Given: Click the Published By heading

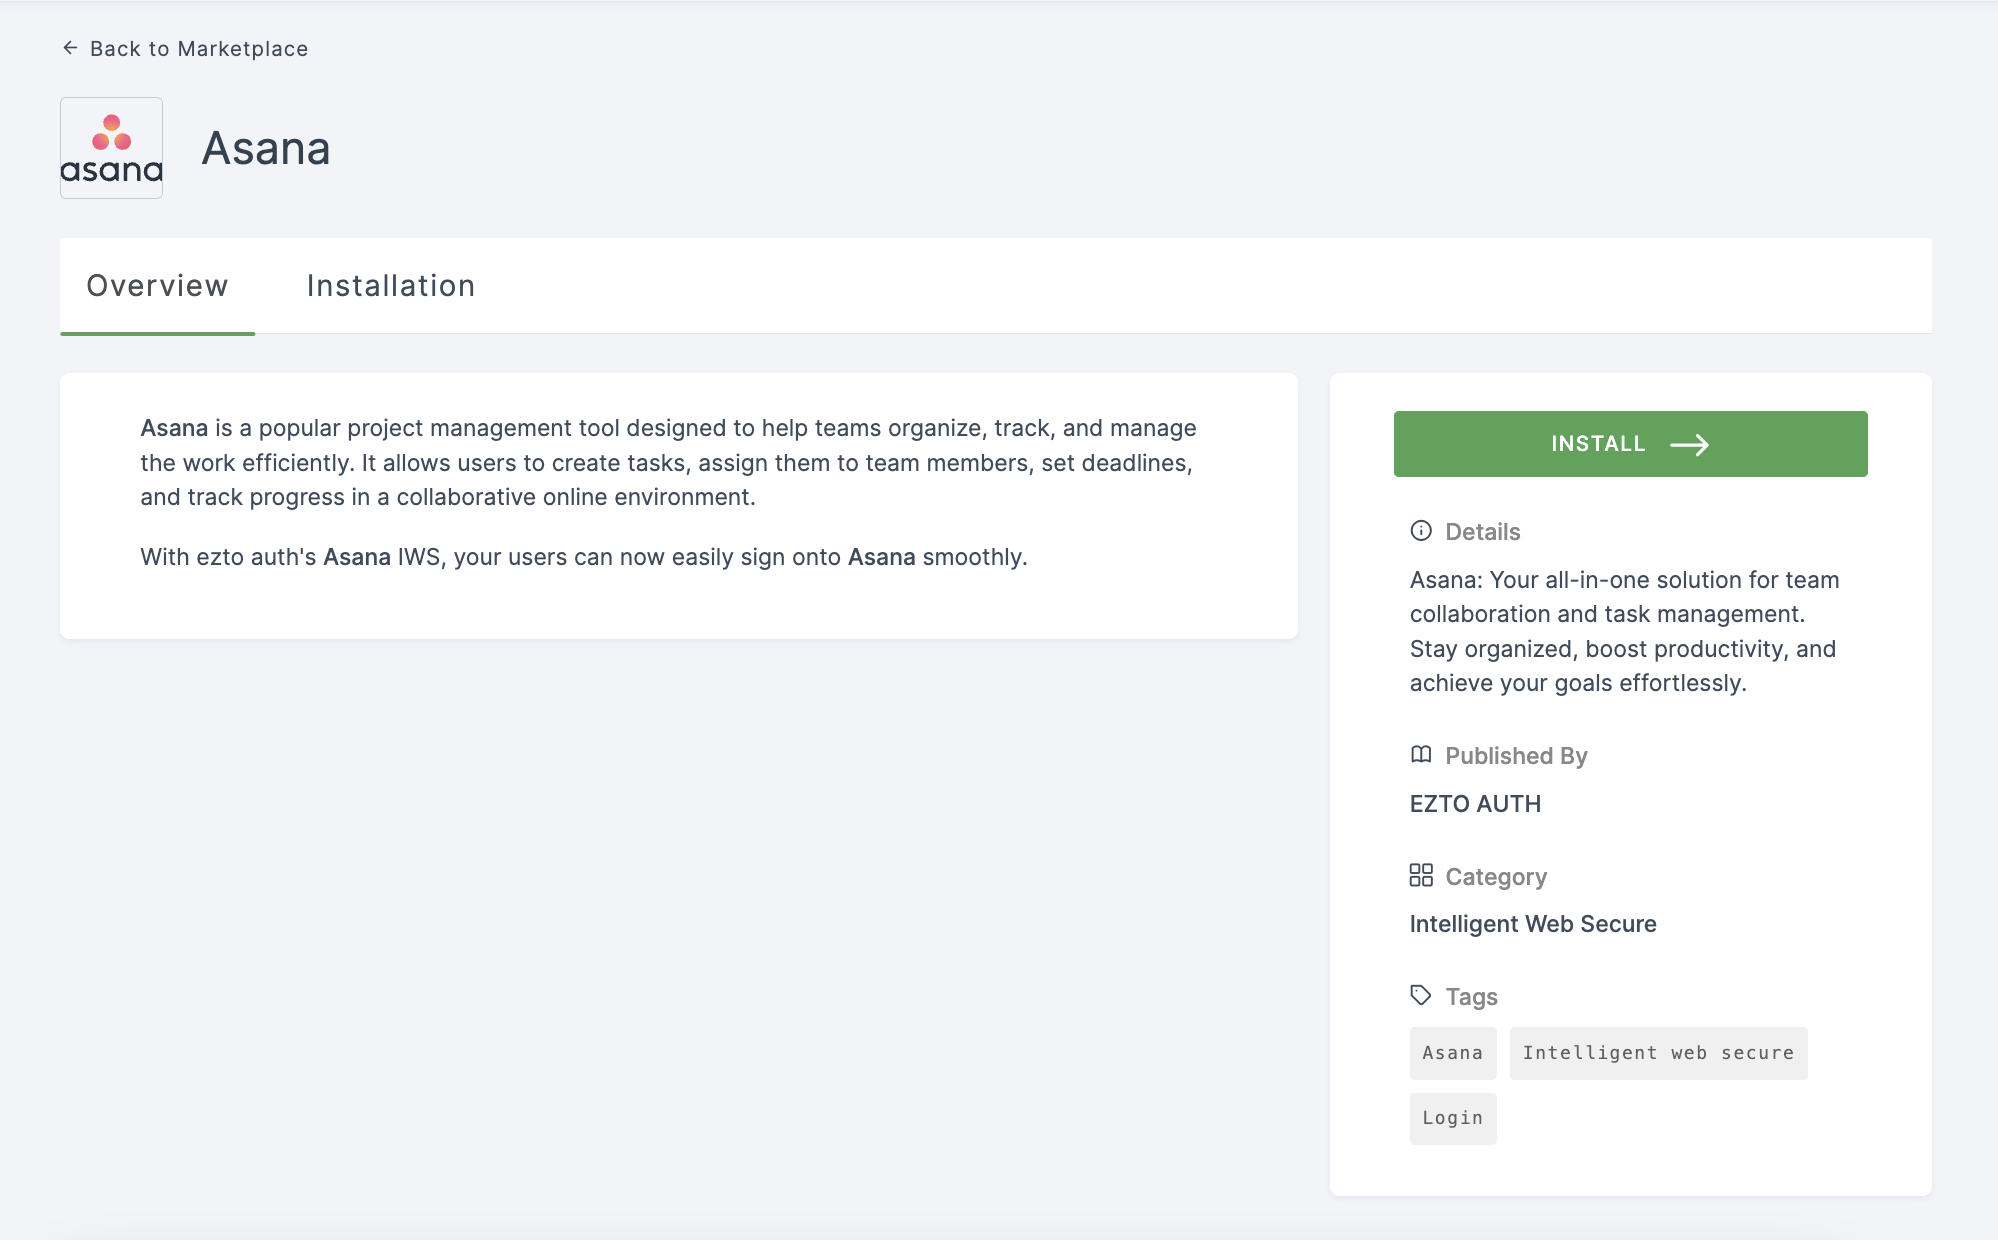Looking at the screenshot, I should point(1516,756).
